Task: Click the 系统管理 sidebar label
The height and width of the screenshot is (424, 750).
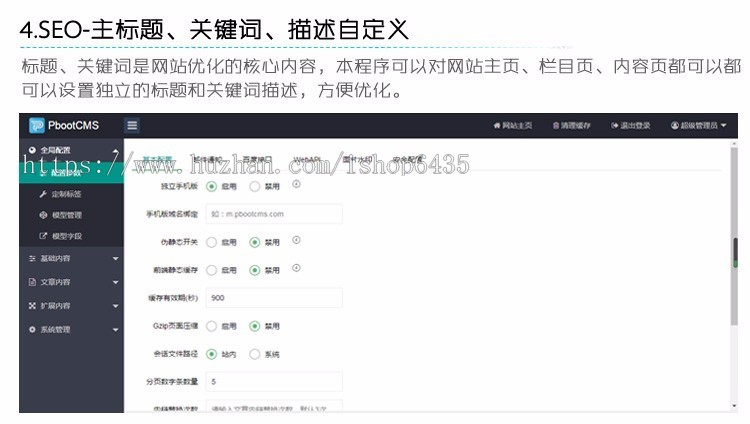Action: [55, 329]
